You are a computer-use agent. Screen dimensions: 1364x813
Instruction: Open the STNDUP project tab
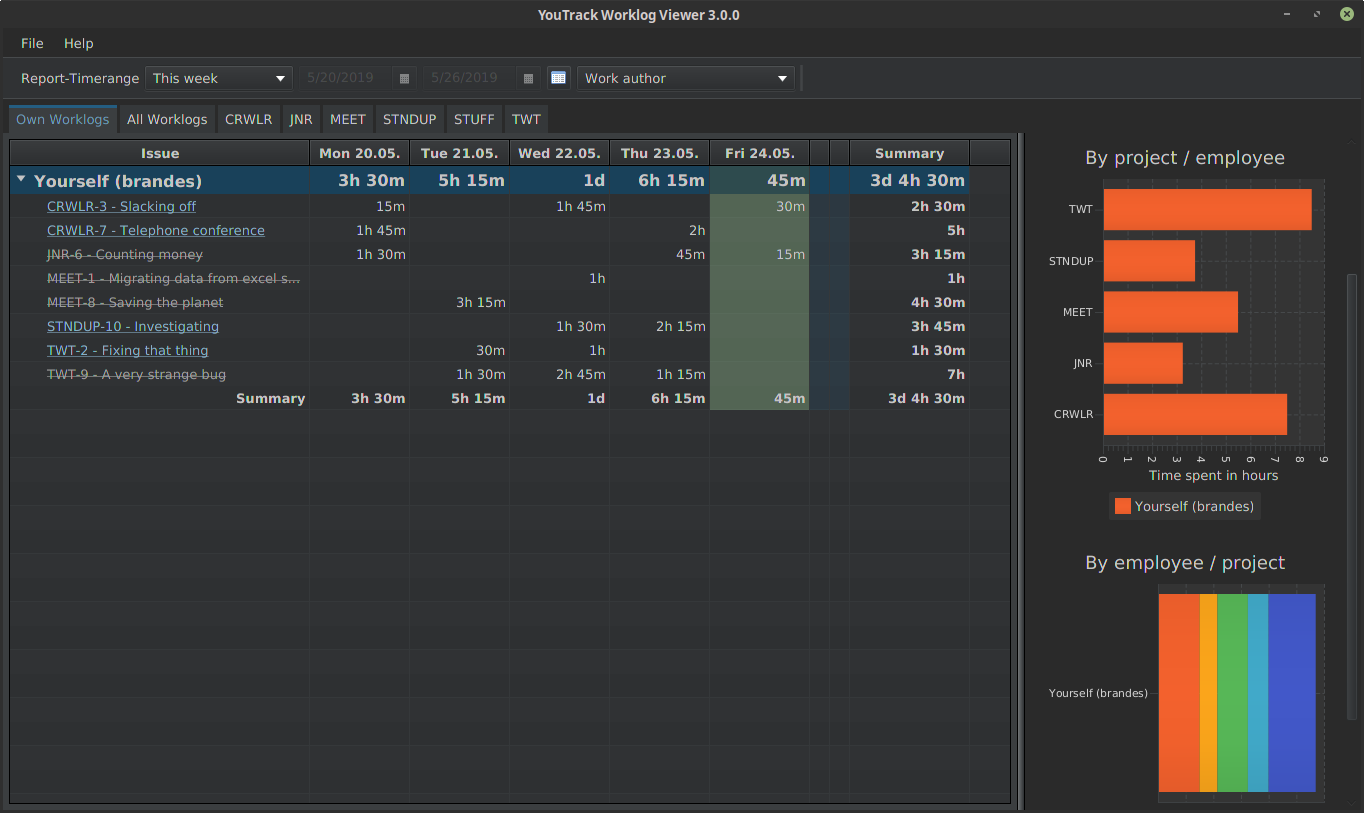click(410, 119)
